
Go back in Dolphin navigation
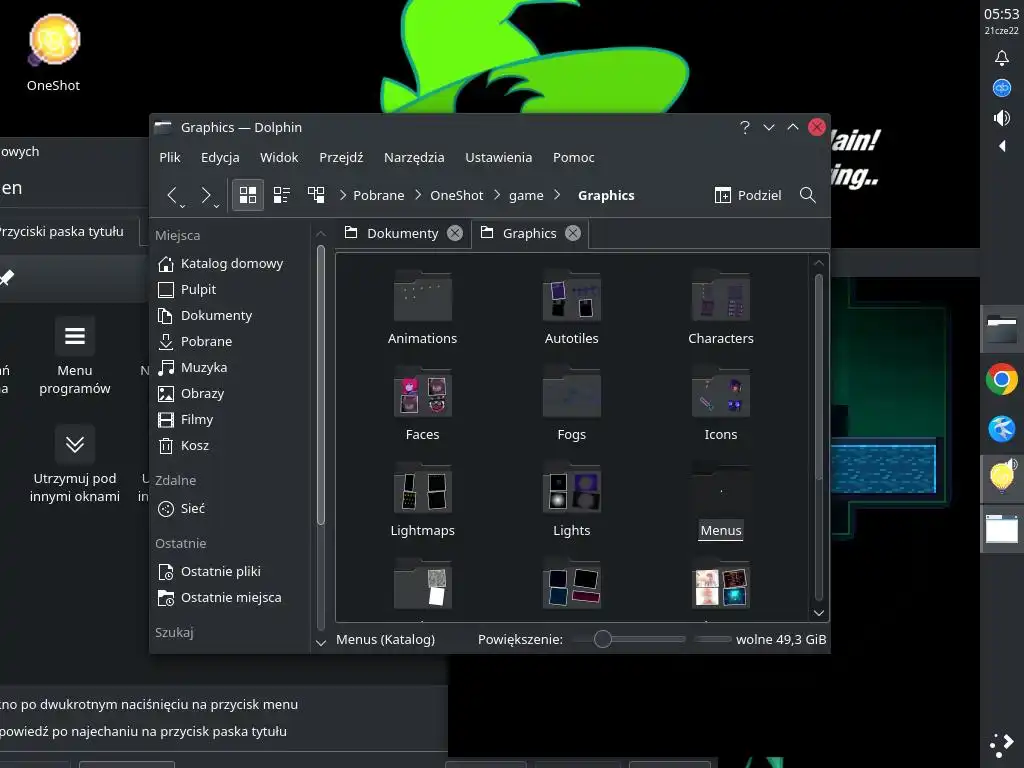tap(172, 195)
